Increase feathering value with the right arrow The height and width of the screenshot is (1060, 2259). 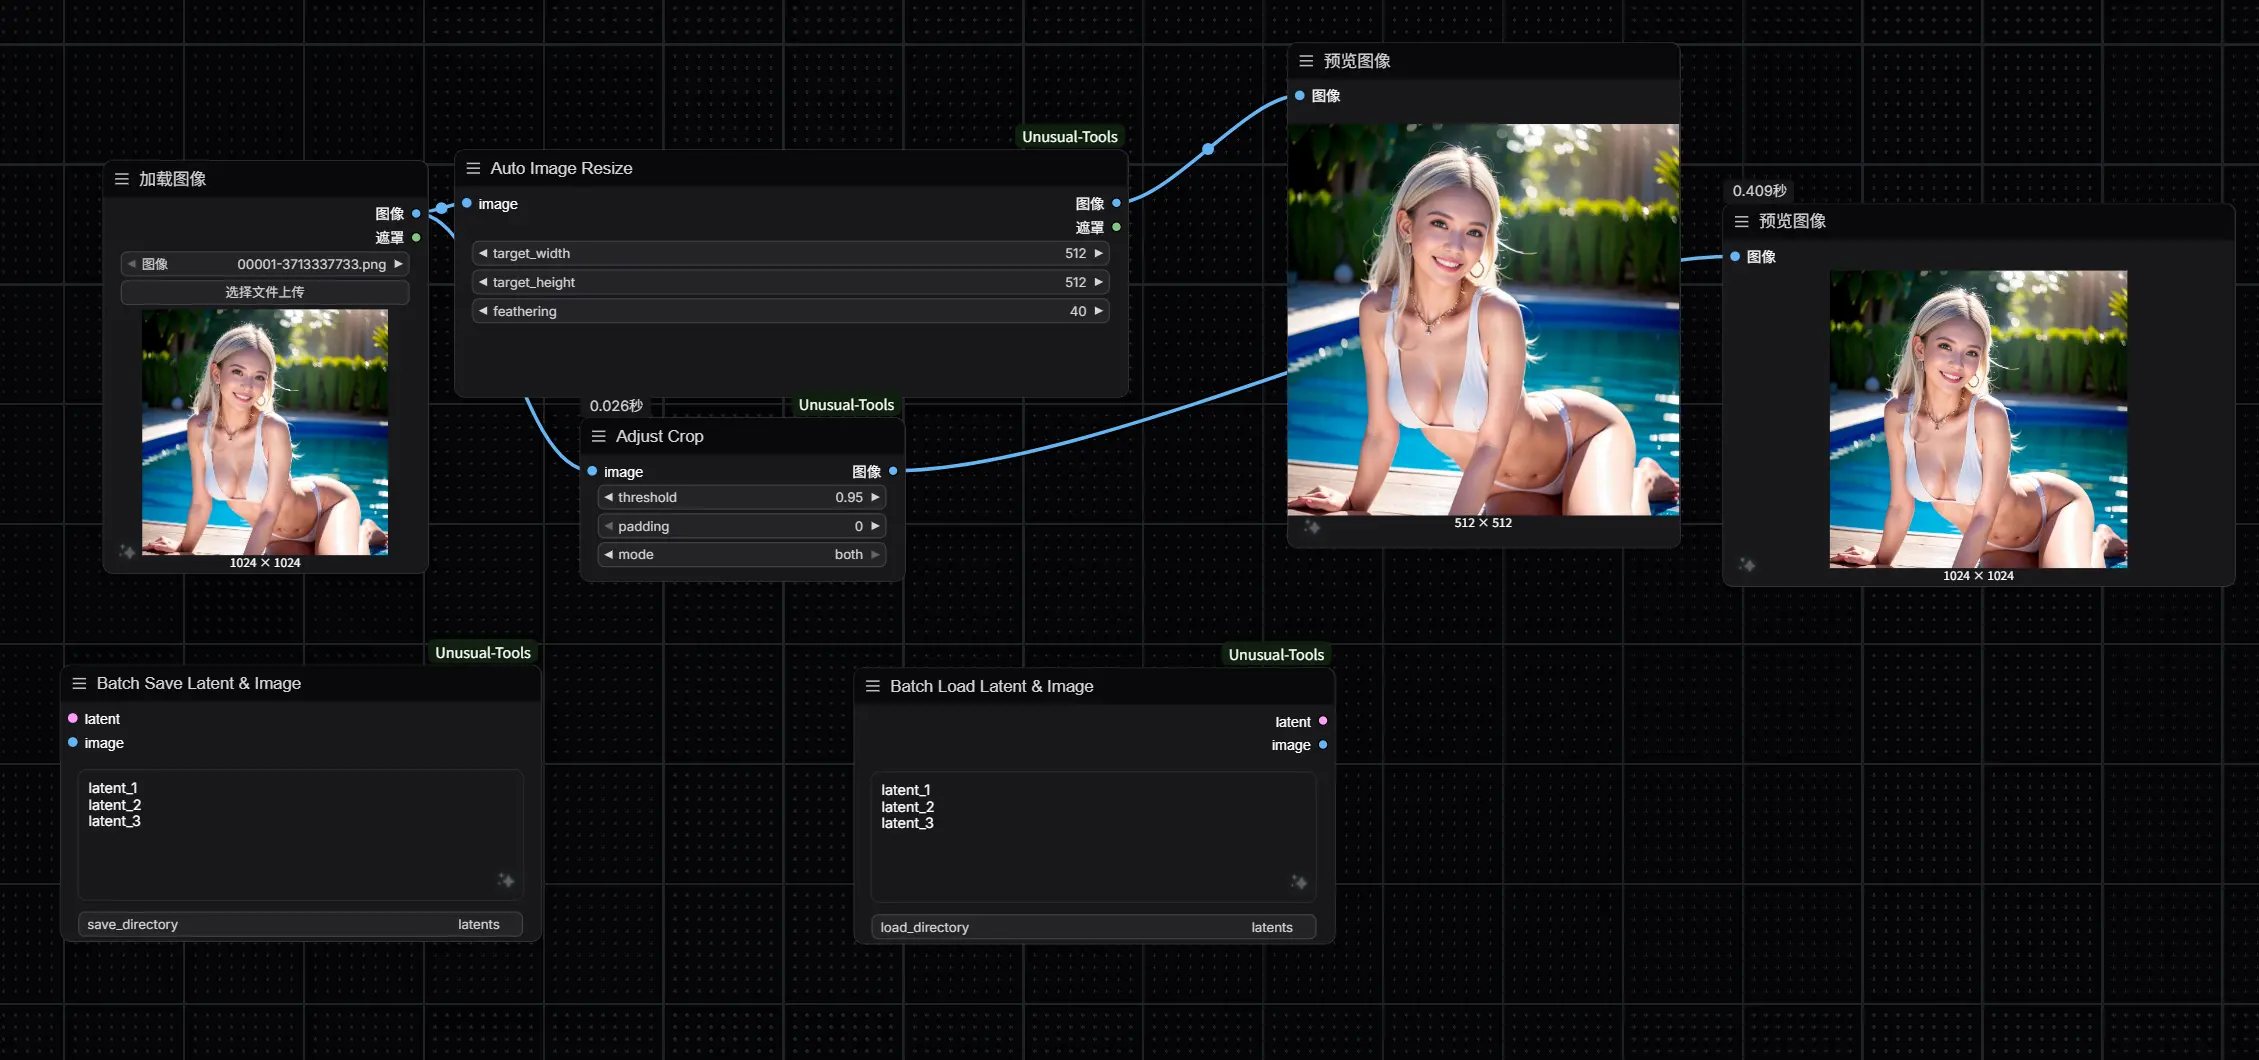tap(1098, 311)
